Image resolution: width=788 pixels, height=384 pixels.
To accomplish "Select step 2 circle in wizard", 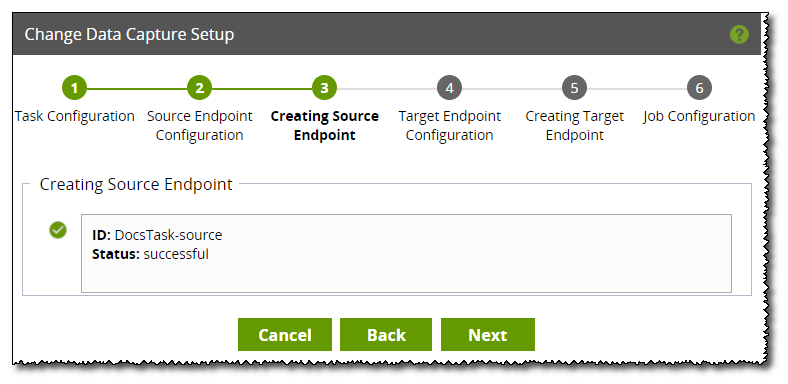I will [x=200, y=88].
